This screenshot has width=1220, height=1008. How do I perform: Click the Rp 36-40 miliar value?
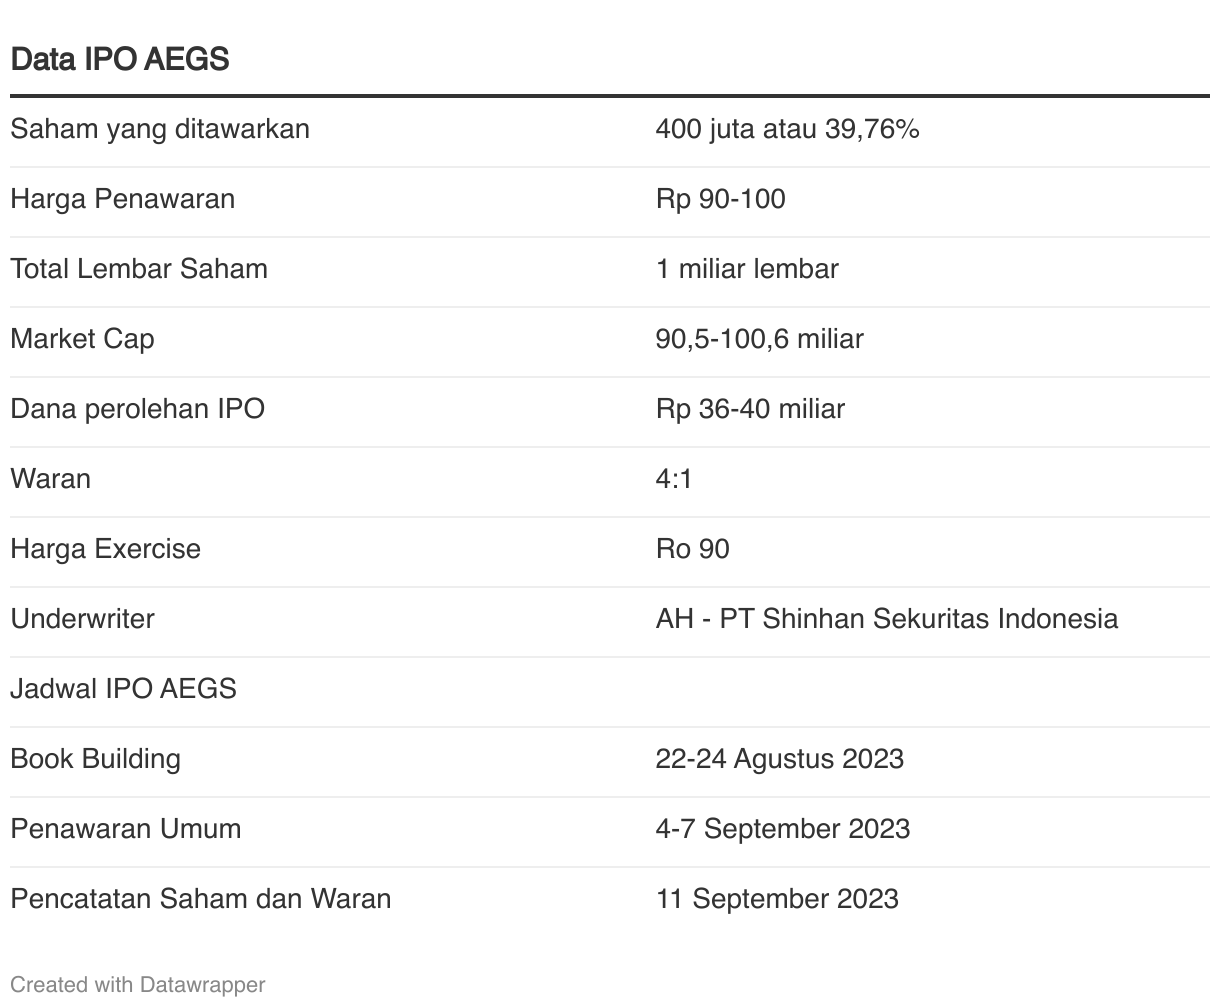(751, 409)
